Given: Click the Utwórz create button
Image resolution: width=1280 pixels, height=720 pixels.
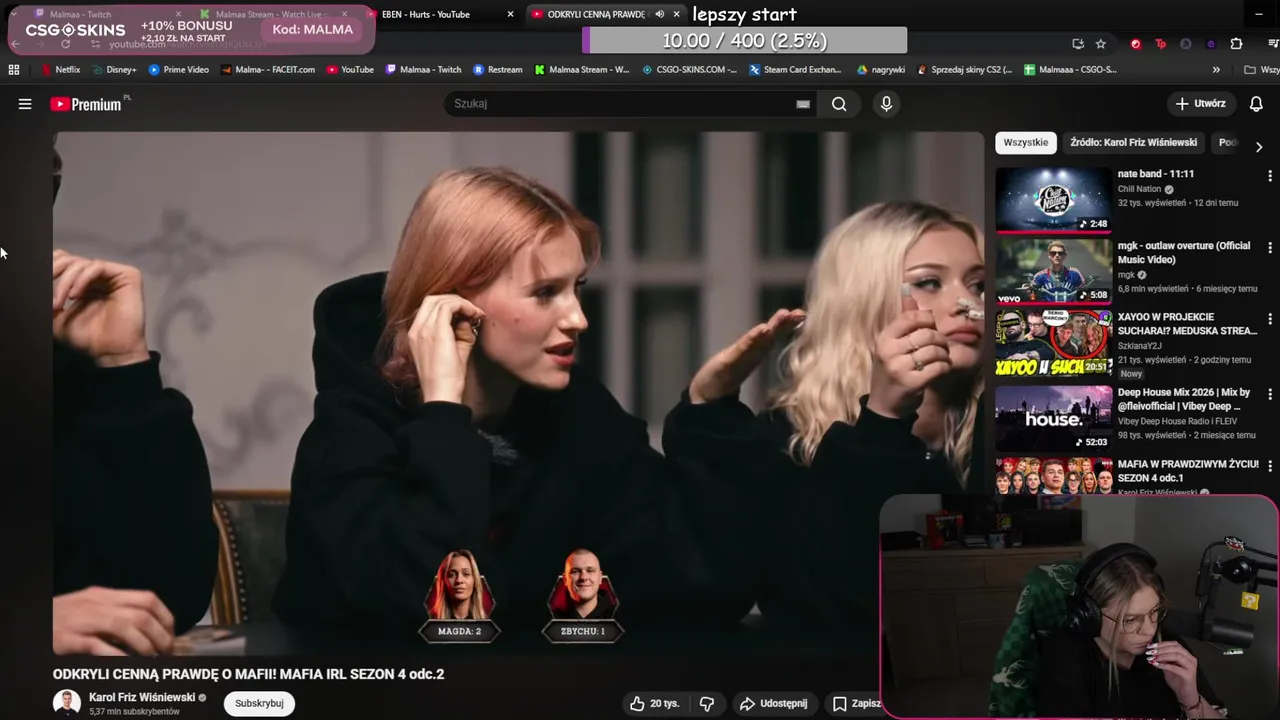Looking at the screenshot, I should pyautogui.click(x=1200, y=104).
